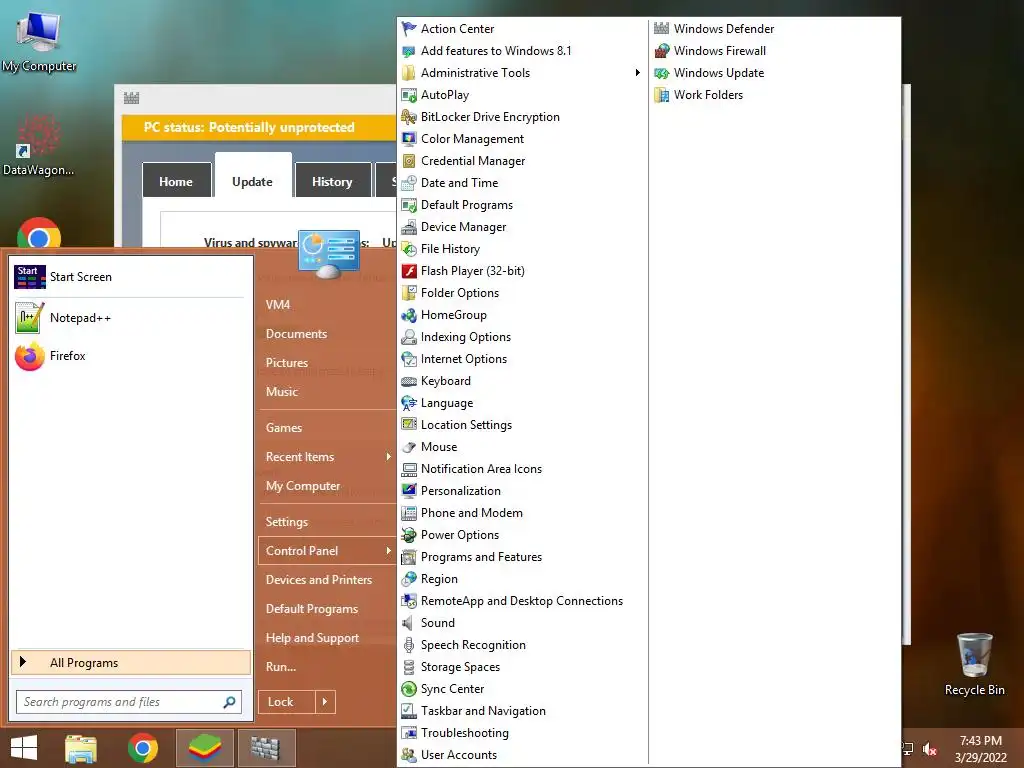Viewport: 1024px width, 768px height.
Task: Click the VM4 user name entry
Action: (278, 305)
